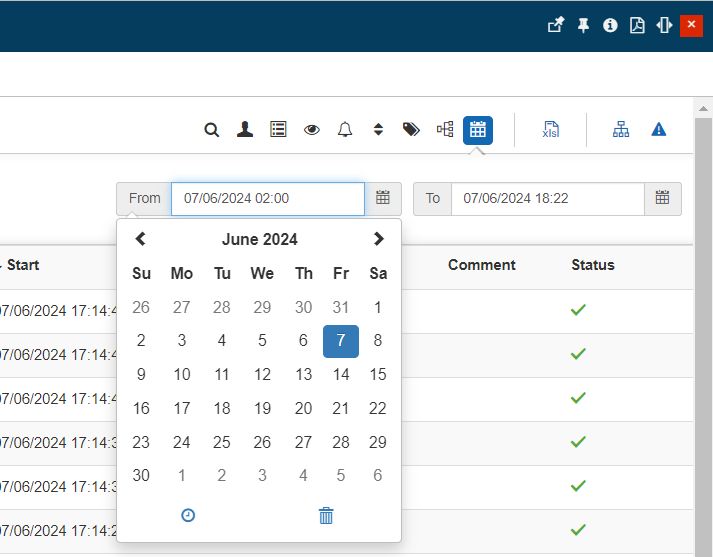Export table to XLS file
Screen dimensions: 713x557
tap(550, 130)
